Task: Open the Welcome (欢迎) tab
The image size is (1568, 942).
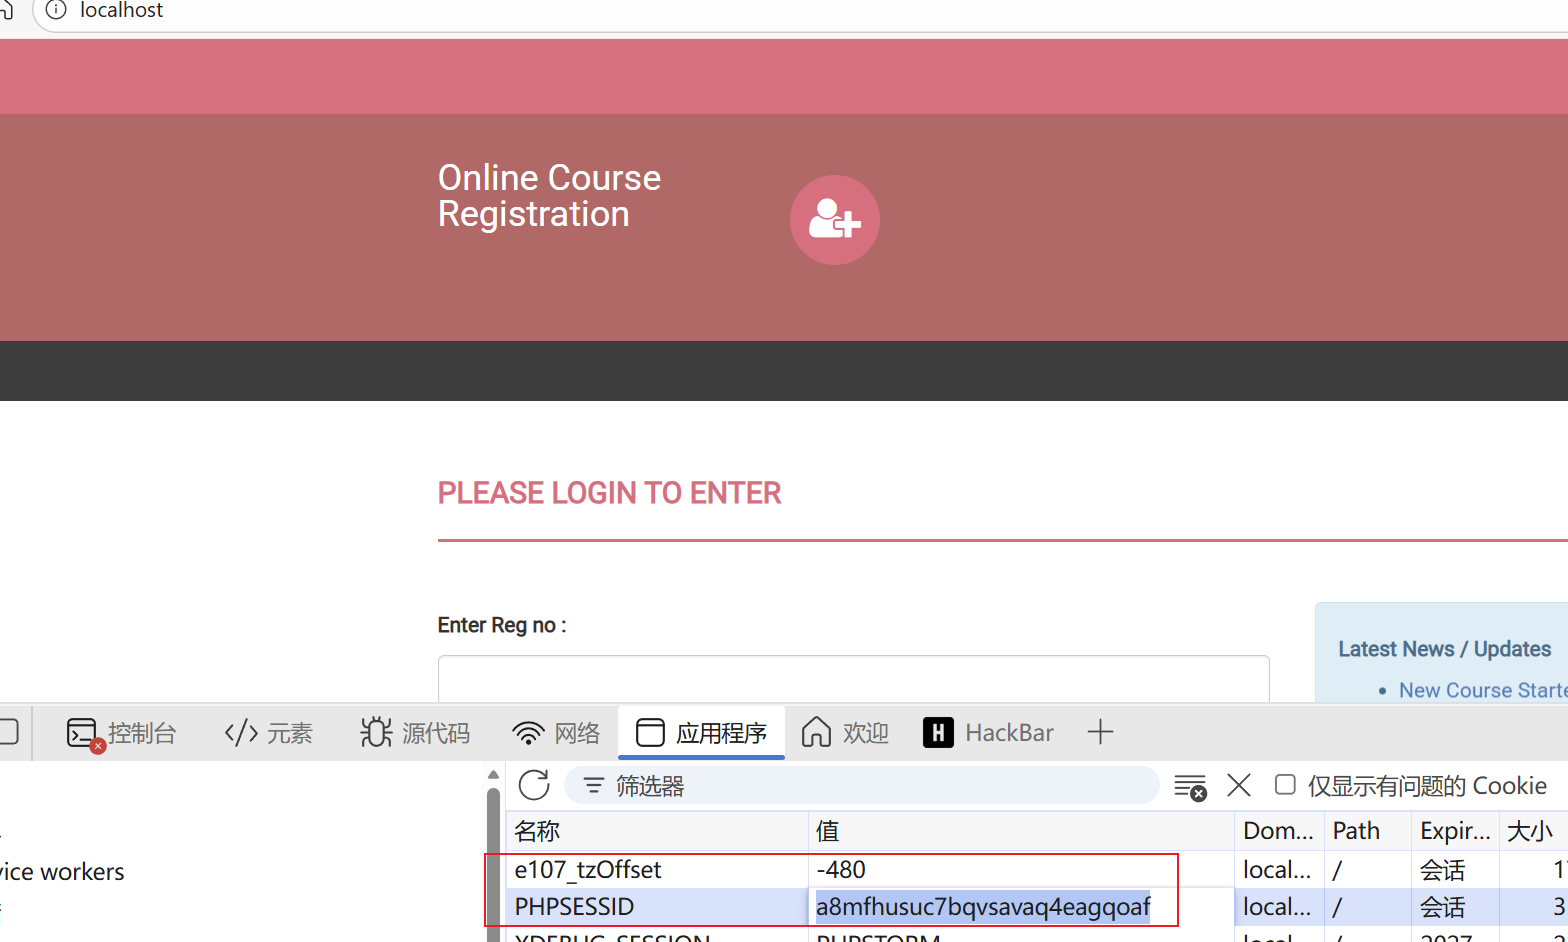Action: coord(845,733)
